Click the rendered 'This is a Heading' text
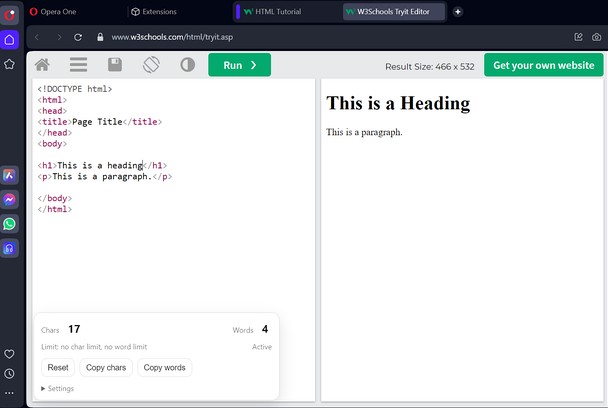608x408 pixels. click(398, 104)
